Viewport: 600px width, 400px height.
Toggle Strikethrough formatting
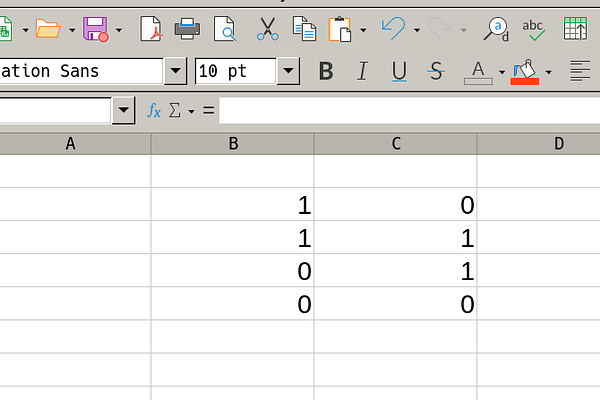(436, 71)
